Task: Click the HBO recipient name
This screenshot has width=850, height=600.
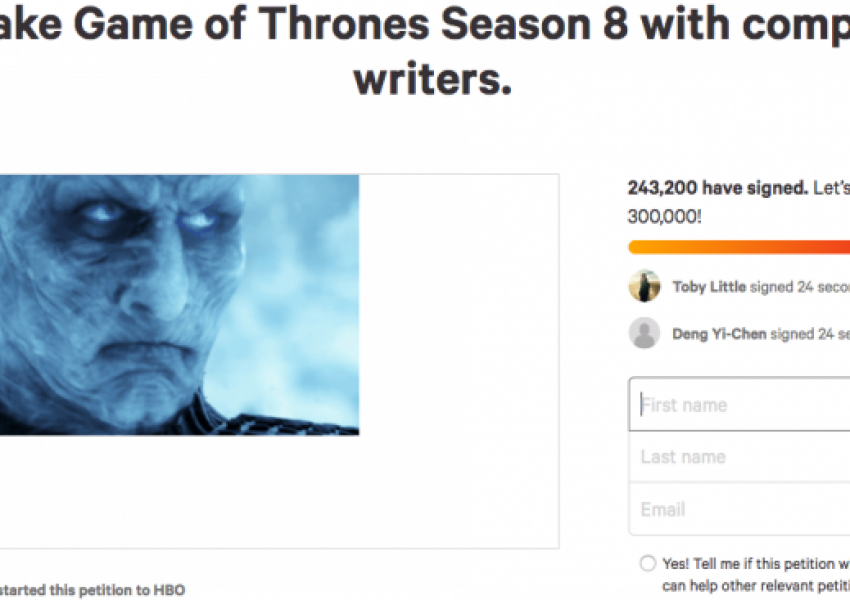Action: pos(169,590)
